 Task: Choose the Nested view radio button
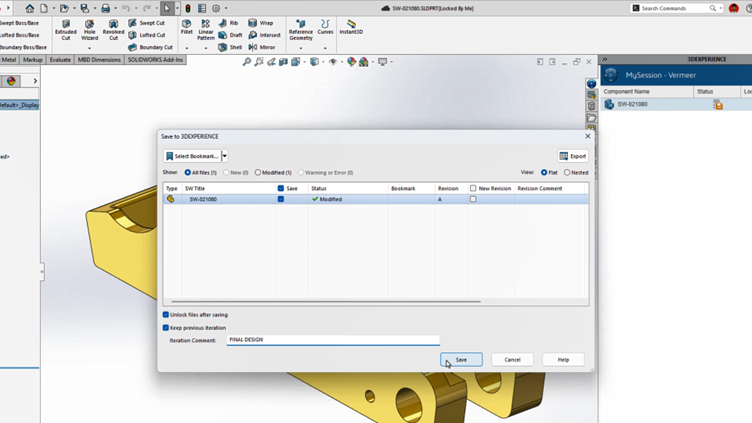tap(567, 172)
